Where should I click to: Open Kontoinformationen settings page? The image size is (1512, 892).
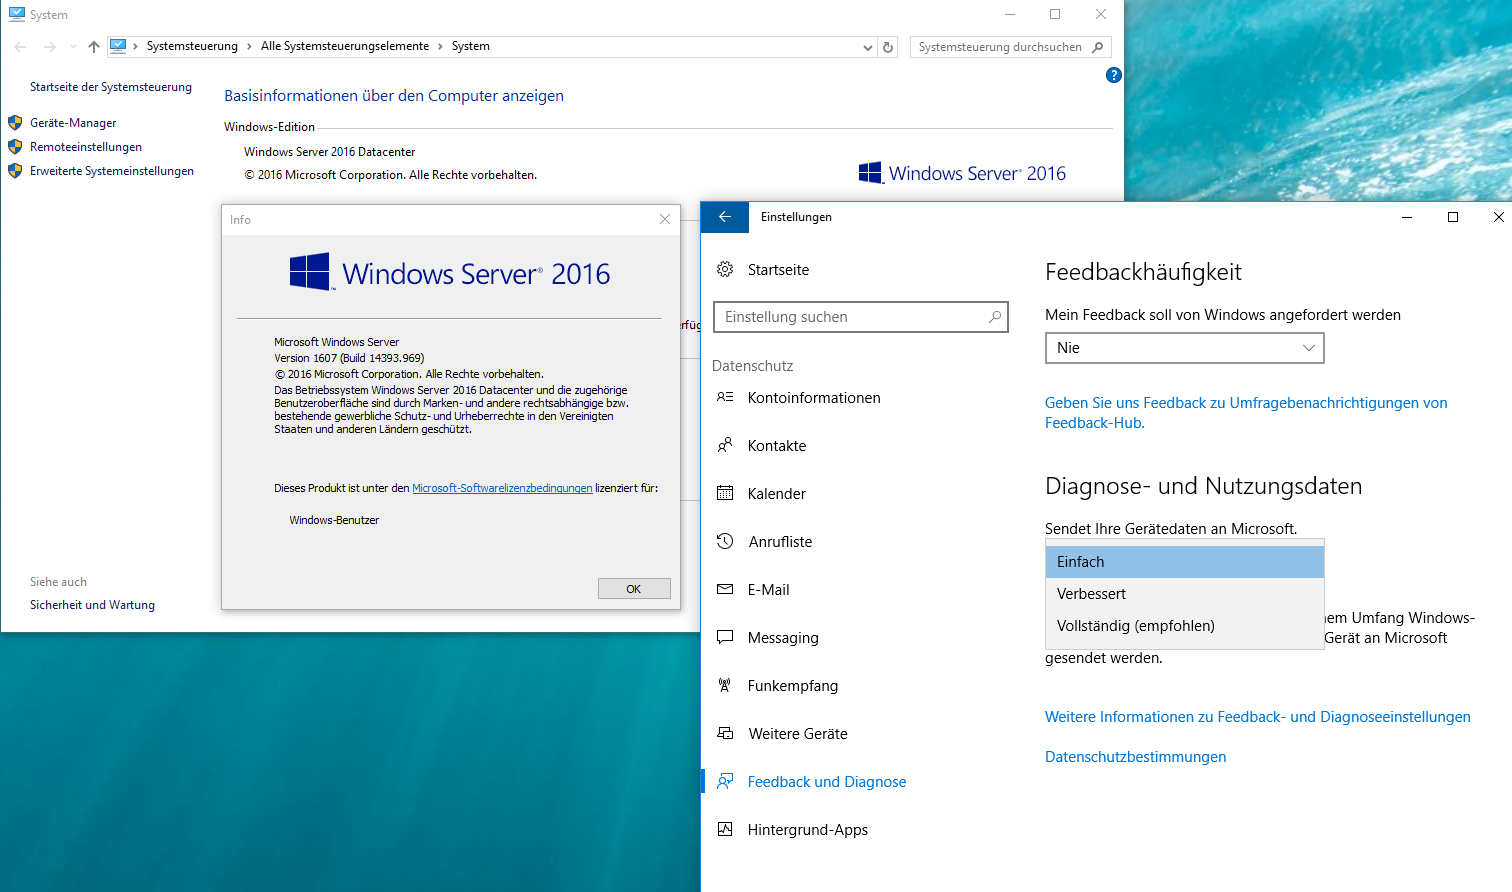[x=814, y=398]
